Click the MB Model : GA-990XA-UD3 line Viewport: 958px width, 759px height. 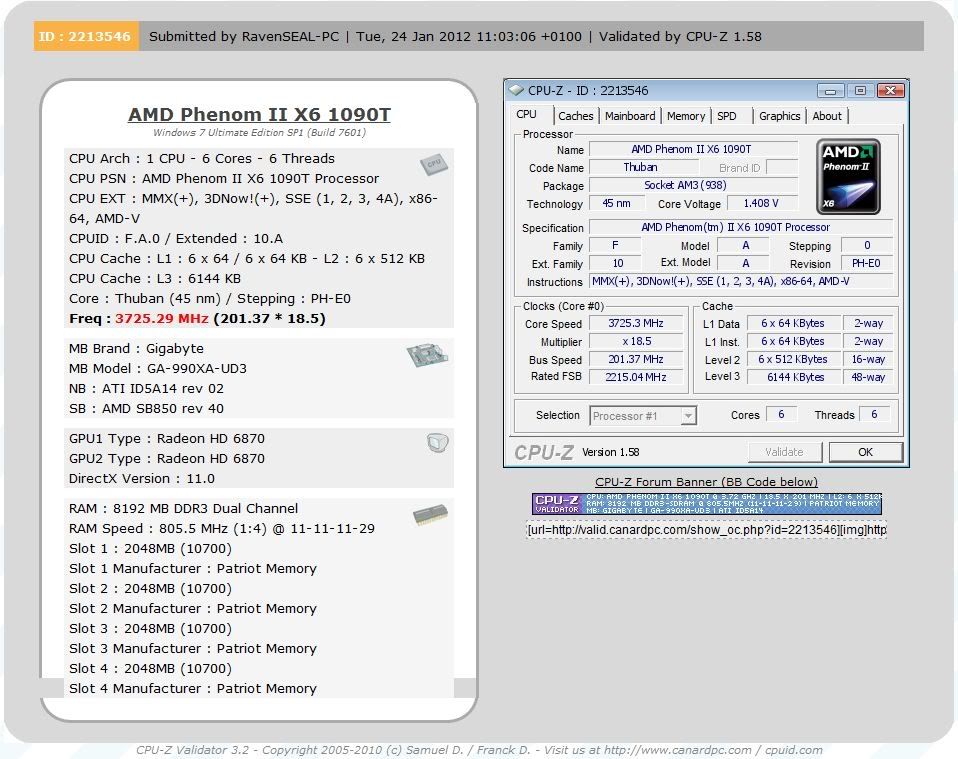[x=158, y=368]
